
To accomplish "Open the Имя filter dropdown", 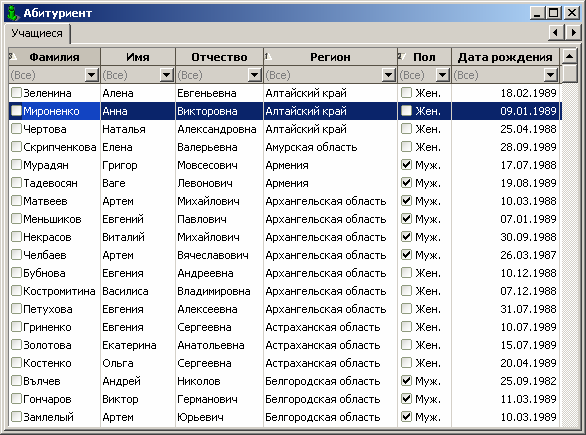I will point(166,75).
